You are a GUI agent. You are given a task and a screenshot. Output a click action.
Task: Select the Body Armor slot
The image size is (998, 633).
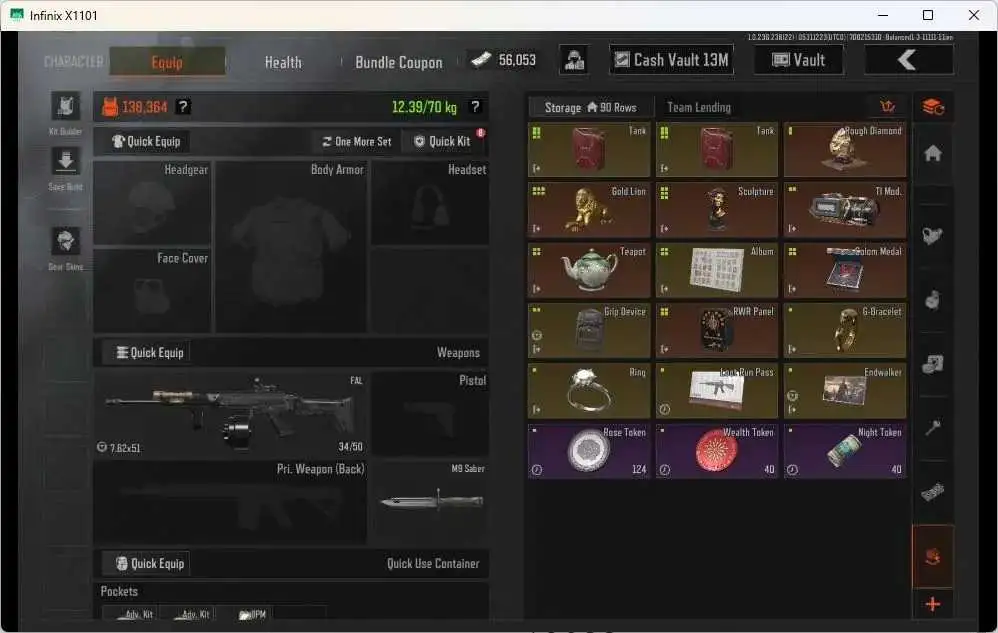[291, 247]
